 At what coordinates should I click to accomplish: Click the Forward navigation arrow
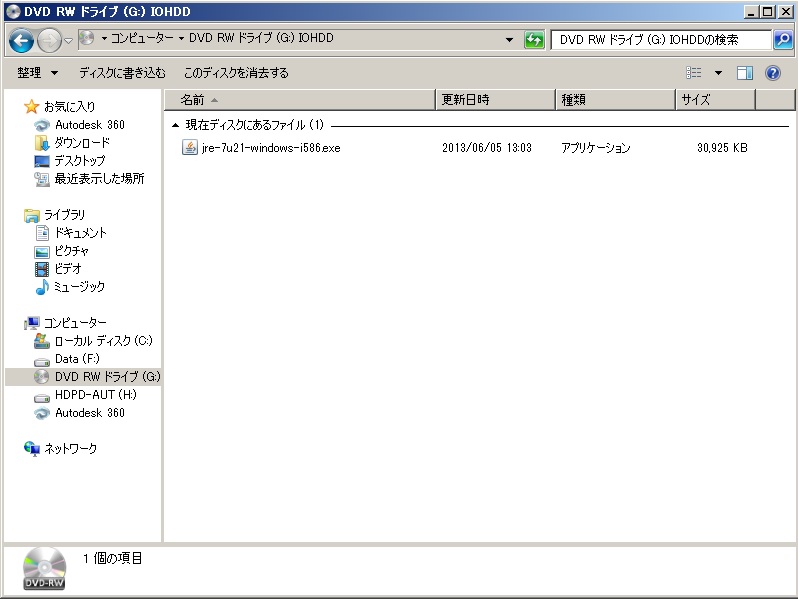[49, 40]
